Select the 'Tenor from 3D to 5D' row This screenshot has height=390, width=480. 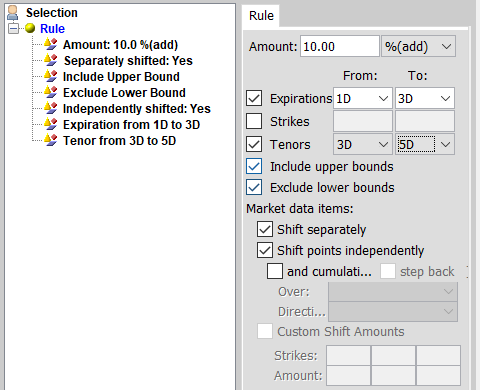119,141
